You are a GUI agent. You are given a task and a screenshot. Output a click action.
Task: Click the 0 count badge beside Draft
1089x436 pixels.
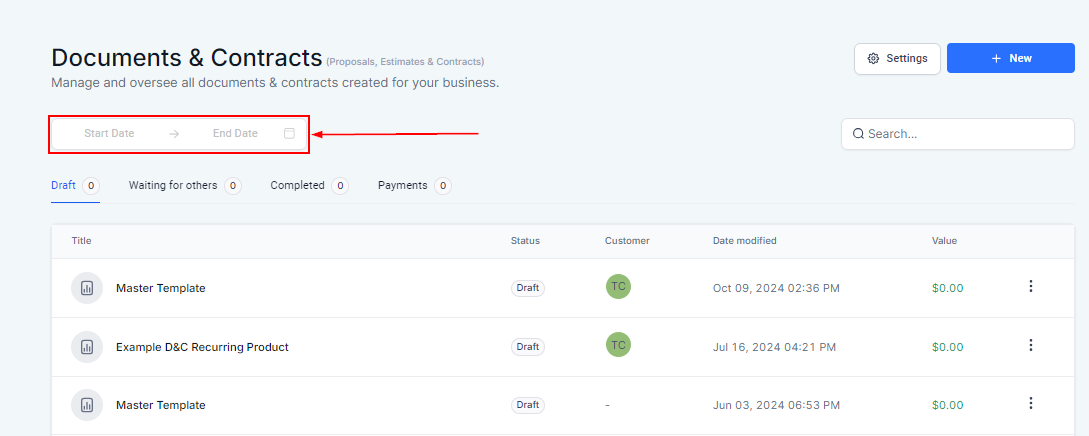coord(91,186)
